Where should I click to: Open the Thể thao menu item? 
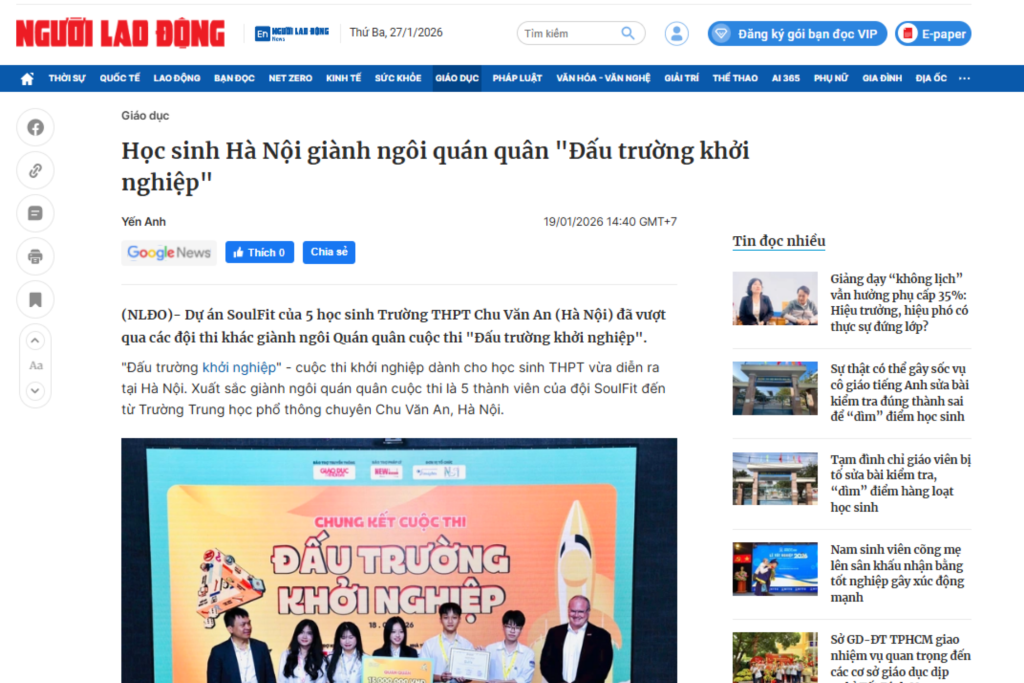[x=735, y=78]
